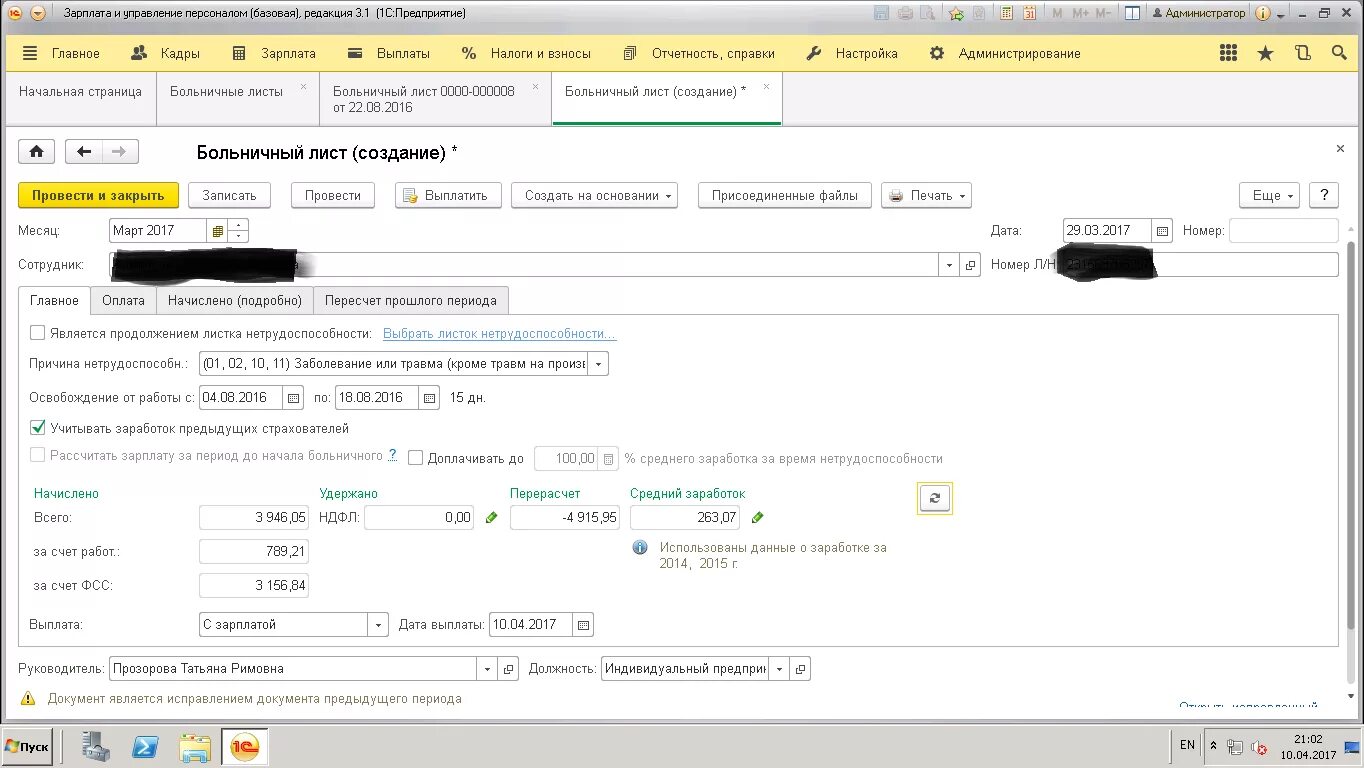1364x768 pixels.
Task: Click 'Выбрать листок нетрудоспособности...' link
Action: click(500, 334)
